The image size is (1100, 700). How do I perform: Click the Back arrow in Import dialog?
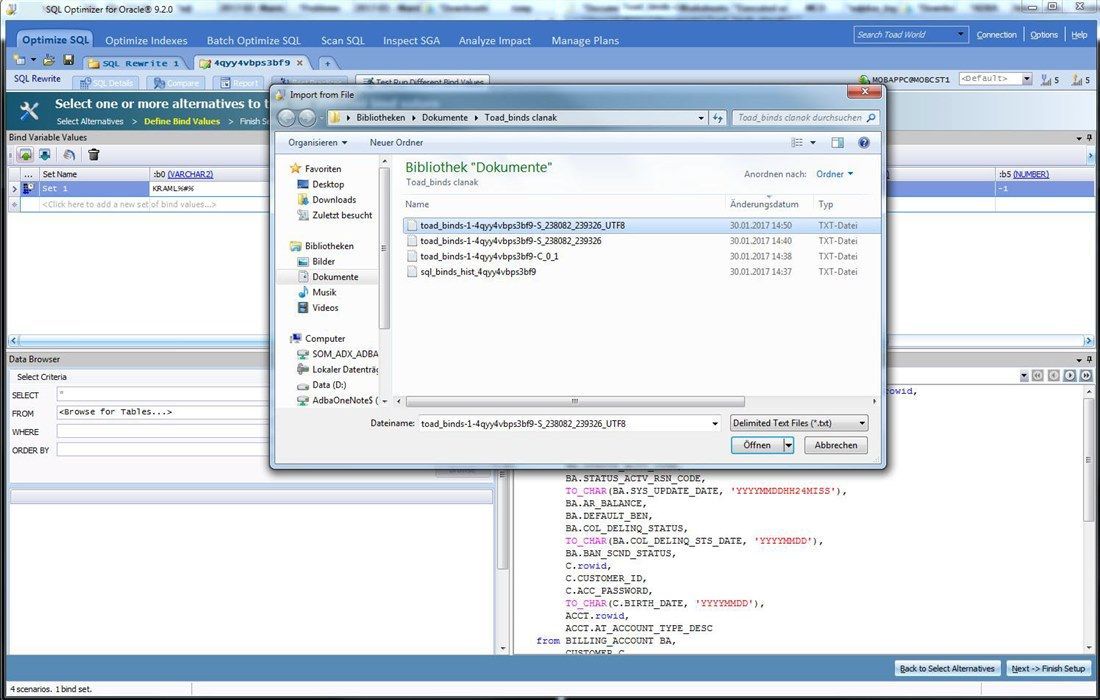286,118
